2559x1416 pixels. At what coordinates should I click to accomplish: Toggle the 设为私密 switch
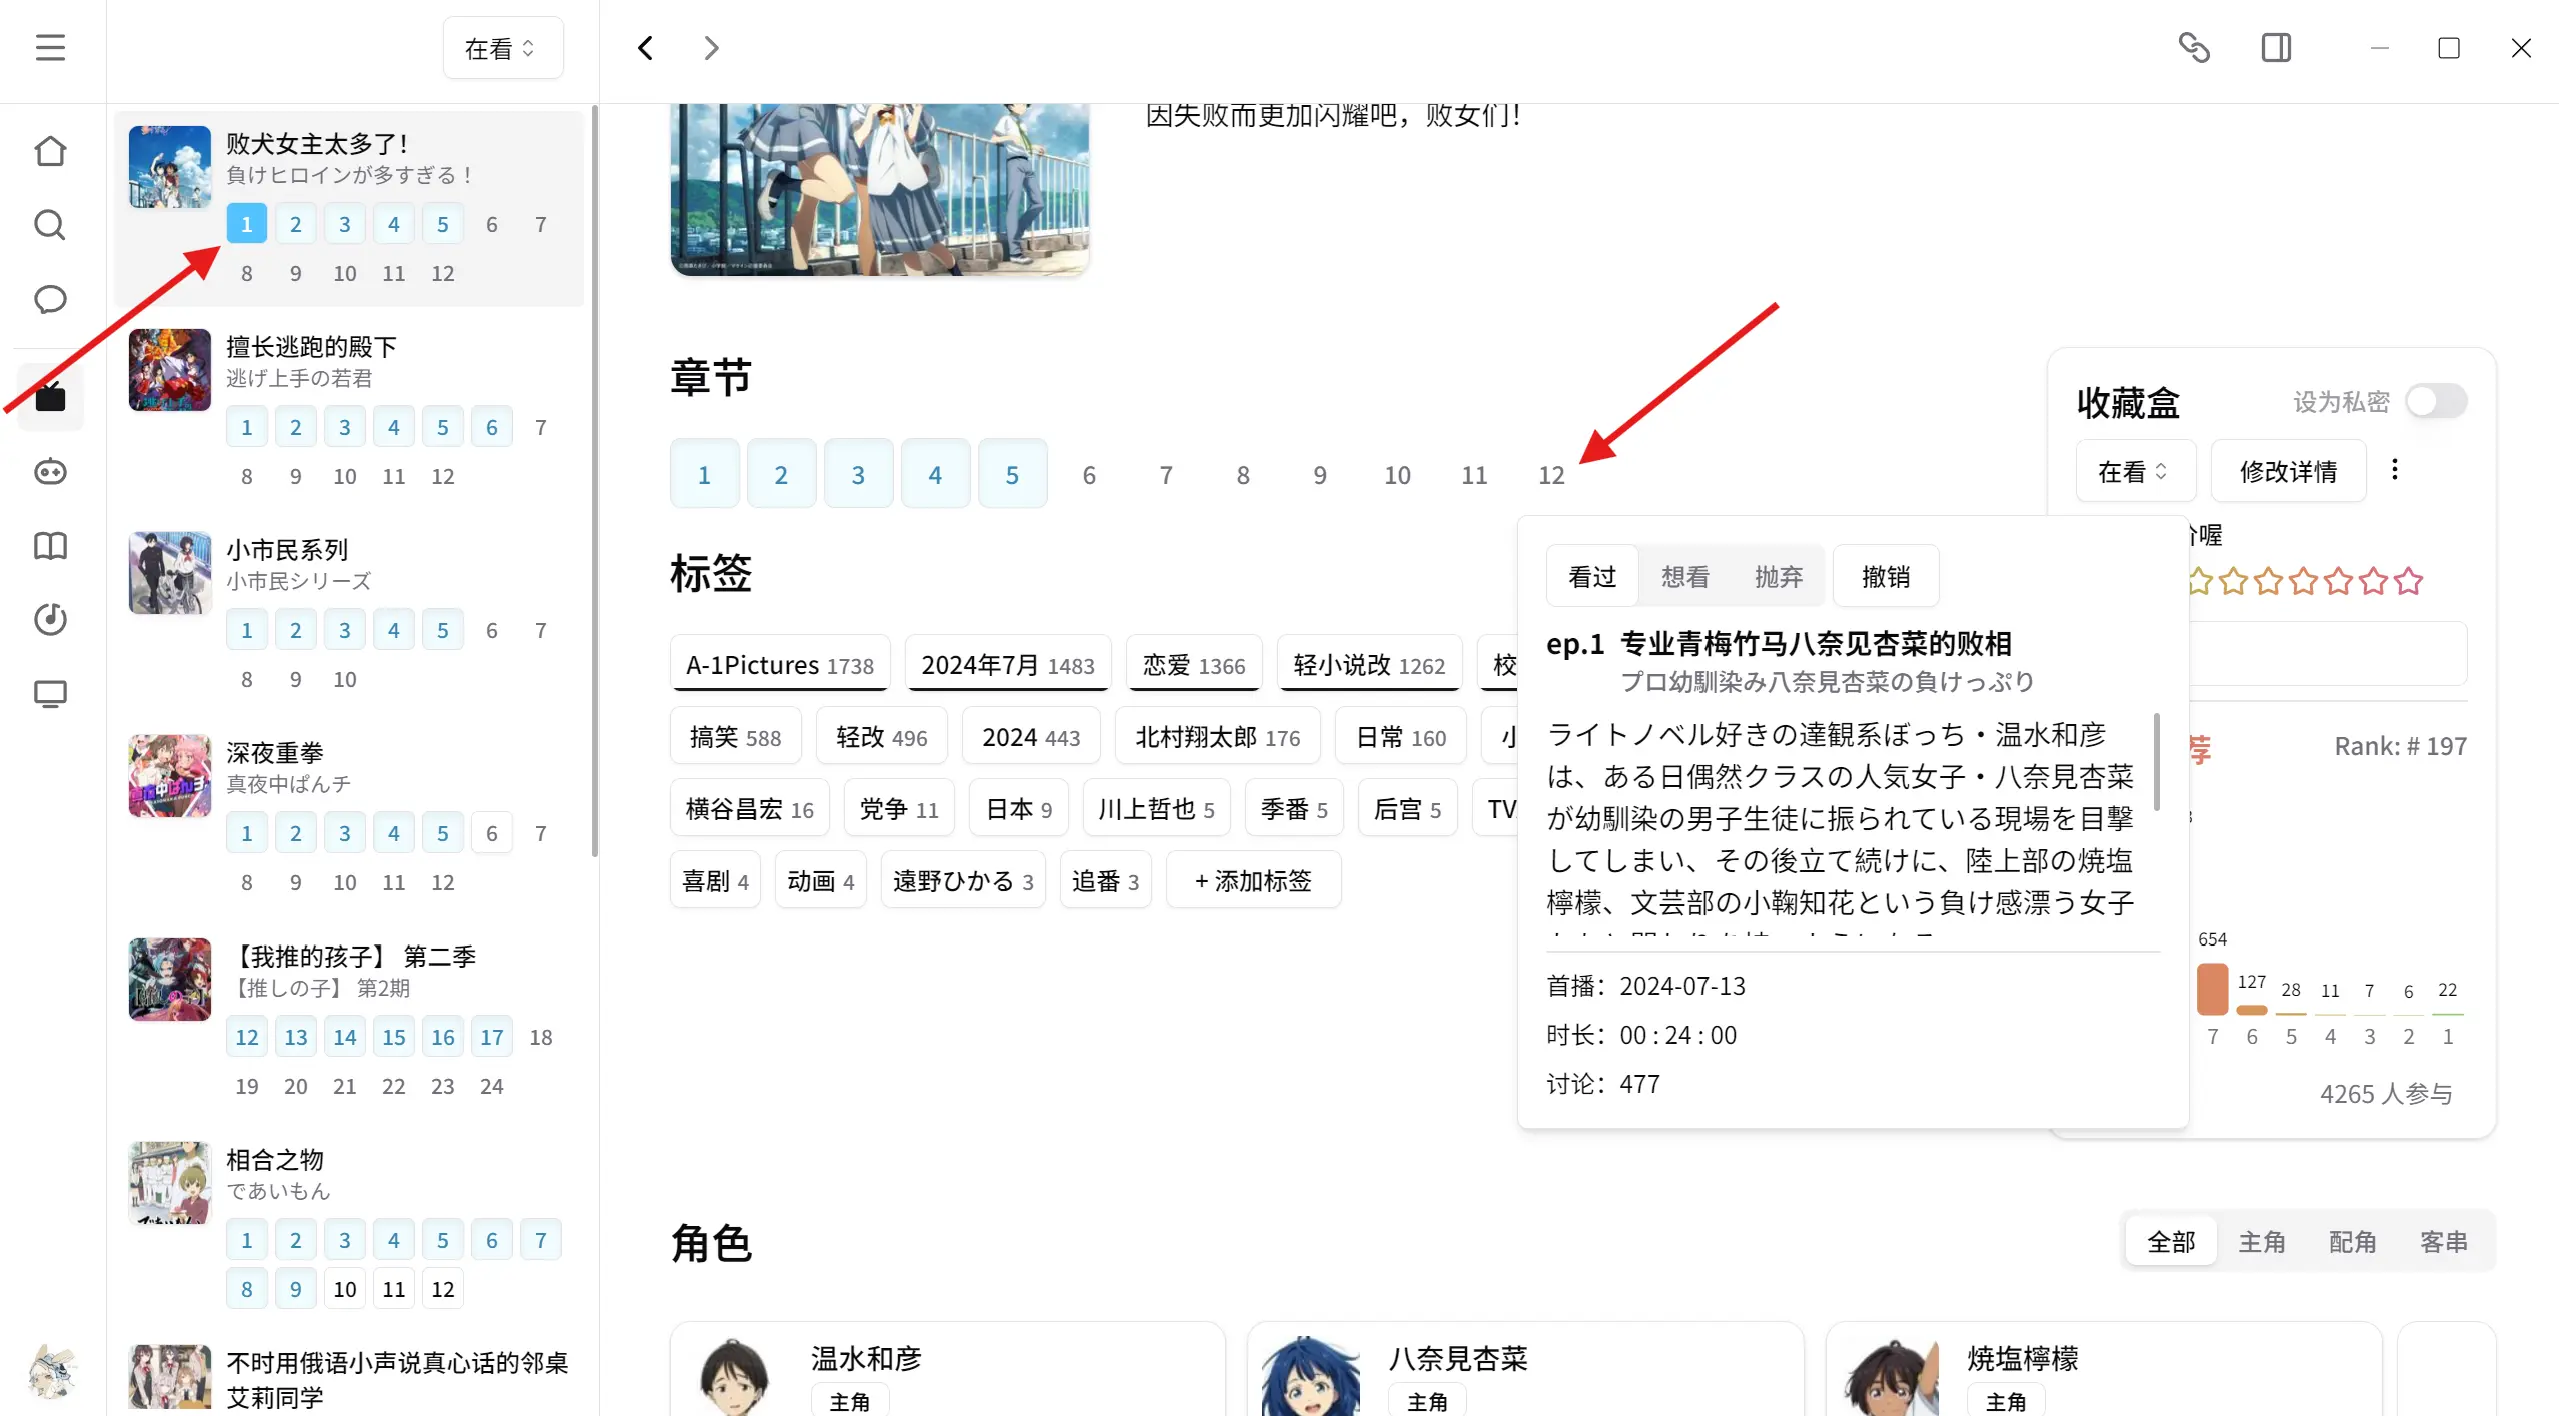(2437, 401)
